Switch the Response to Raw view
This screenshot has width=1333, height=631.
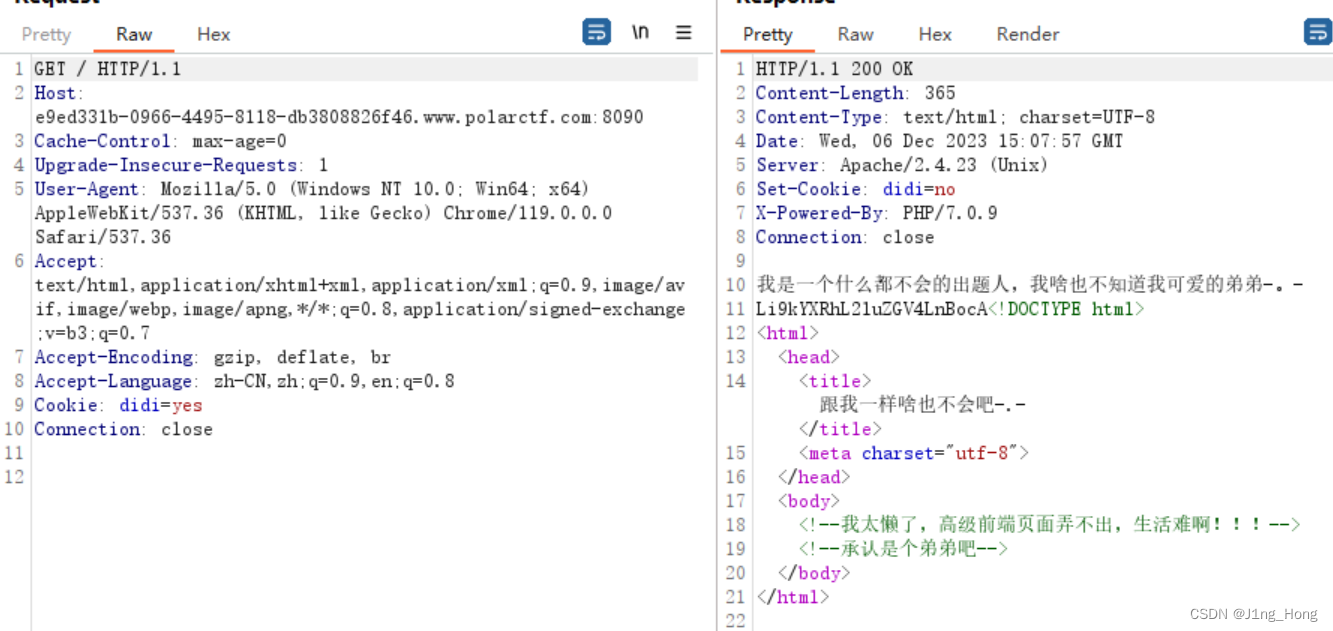point(855,34)
